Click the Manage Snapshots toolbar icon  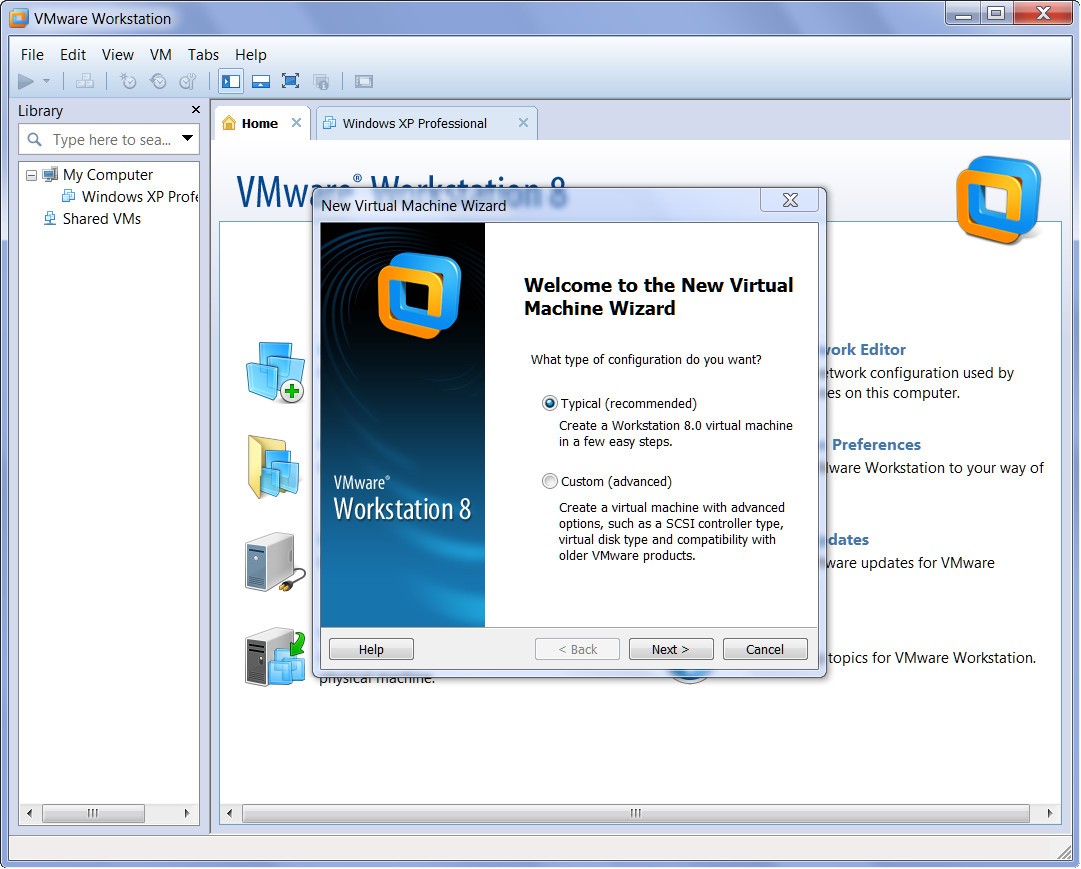point(188,81)
